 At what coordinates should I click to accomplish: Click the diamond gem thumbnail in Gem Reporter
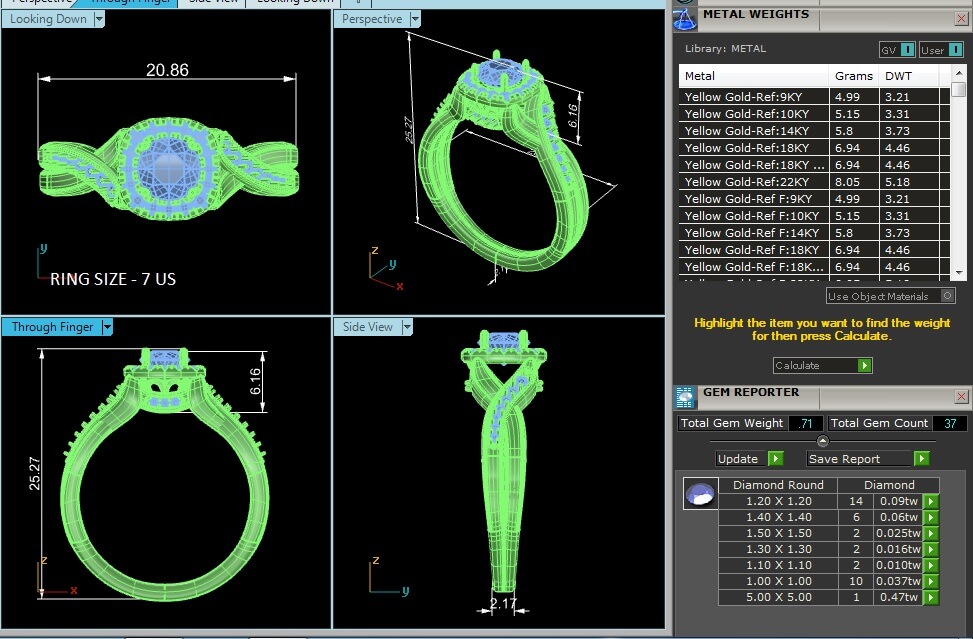point(699,494)
